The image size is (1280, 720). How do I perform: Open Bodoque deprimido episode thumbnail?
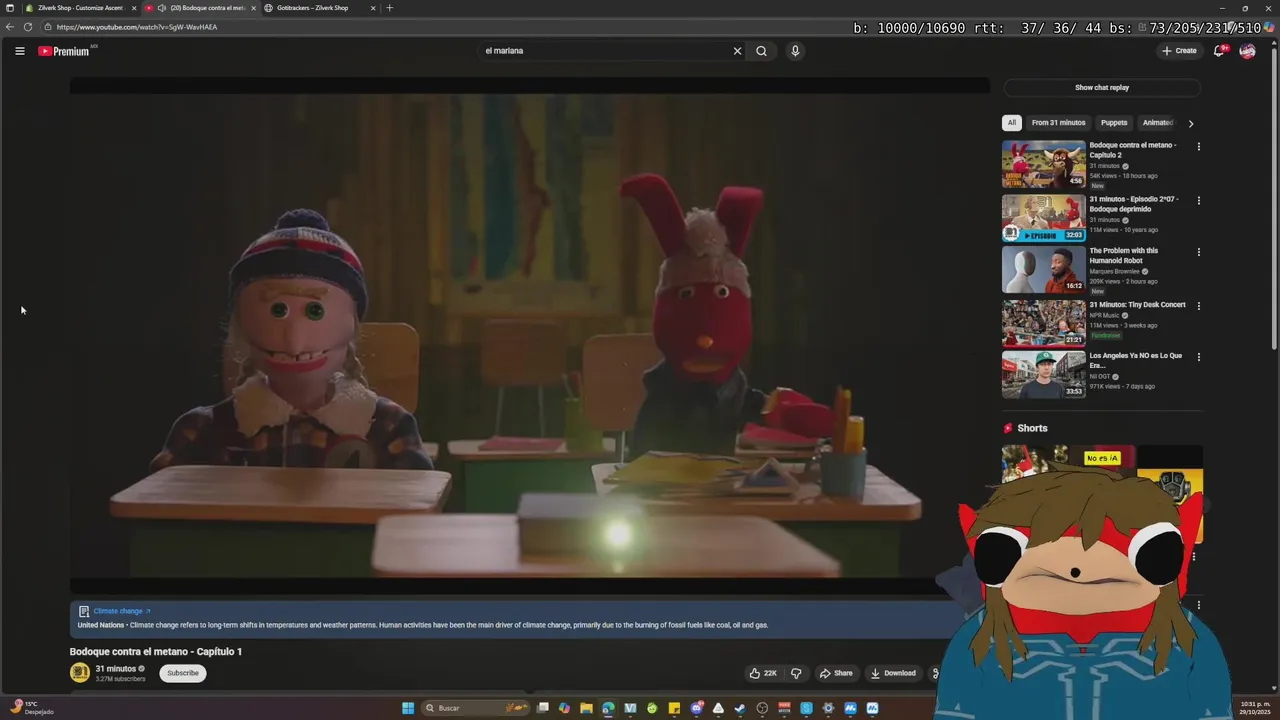tap(1044, 218)
